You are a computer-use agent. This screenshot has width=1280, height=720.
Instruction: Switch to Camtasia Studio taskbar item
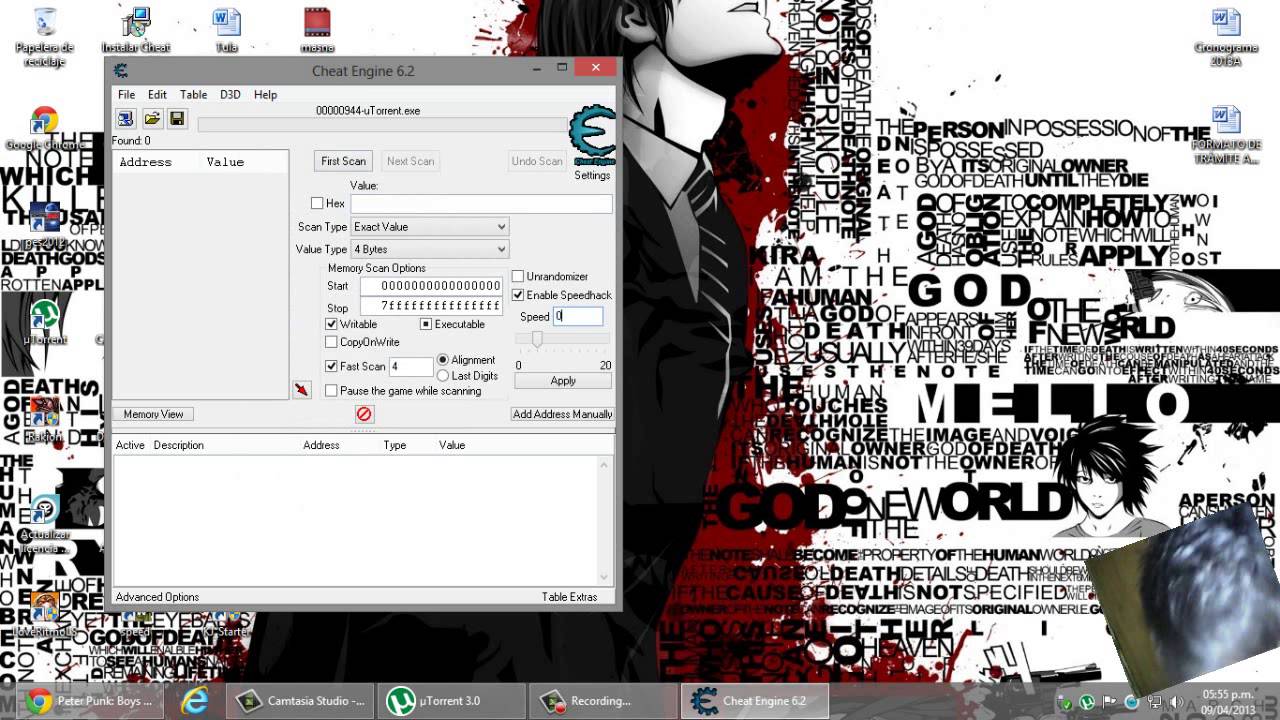coord(302,701)
